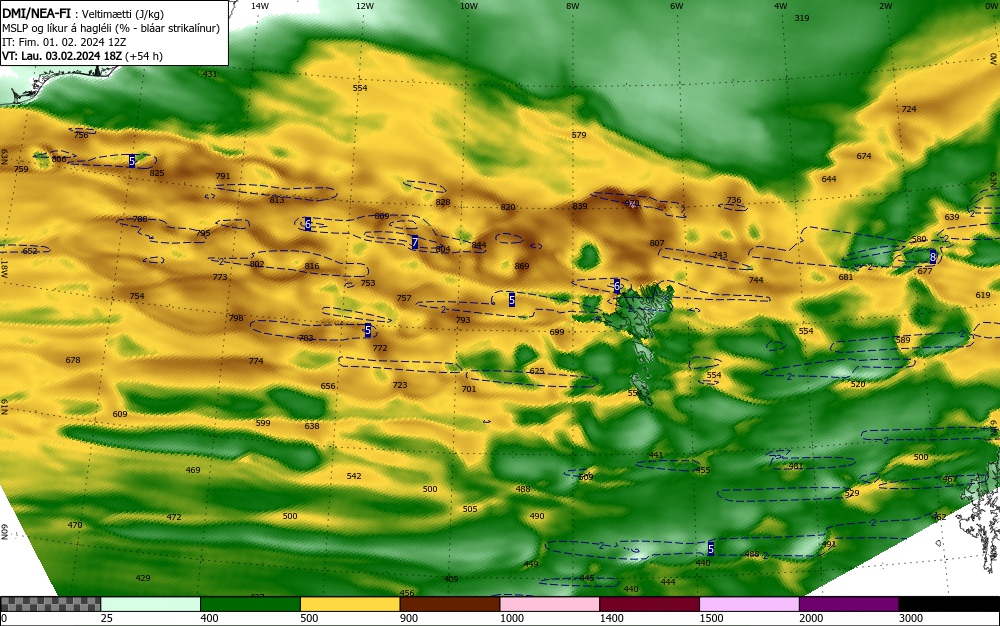Viewport: 1000px width, 626px height.
Task: Click the map value '791'
Action: click(223, 176)
